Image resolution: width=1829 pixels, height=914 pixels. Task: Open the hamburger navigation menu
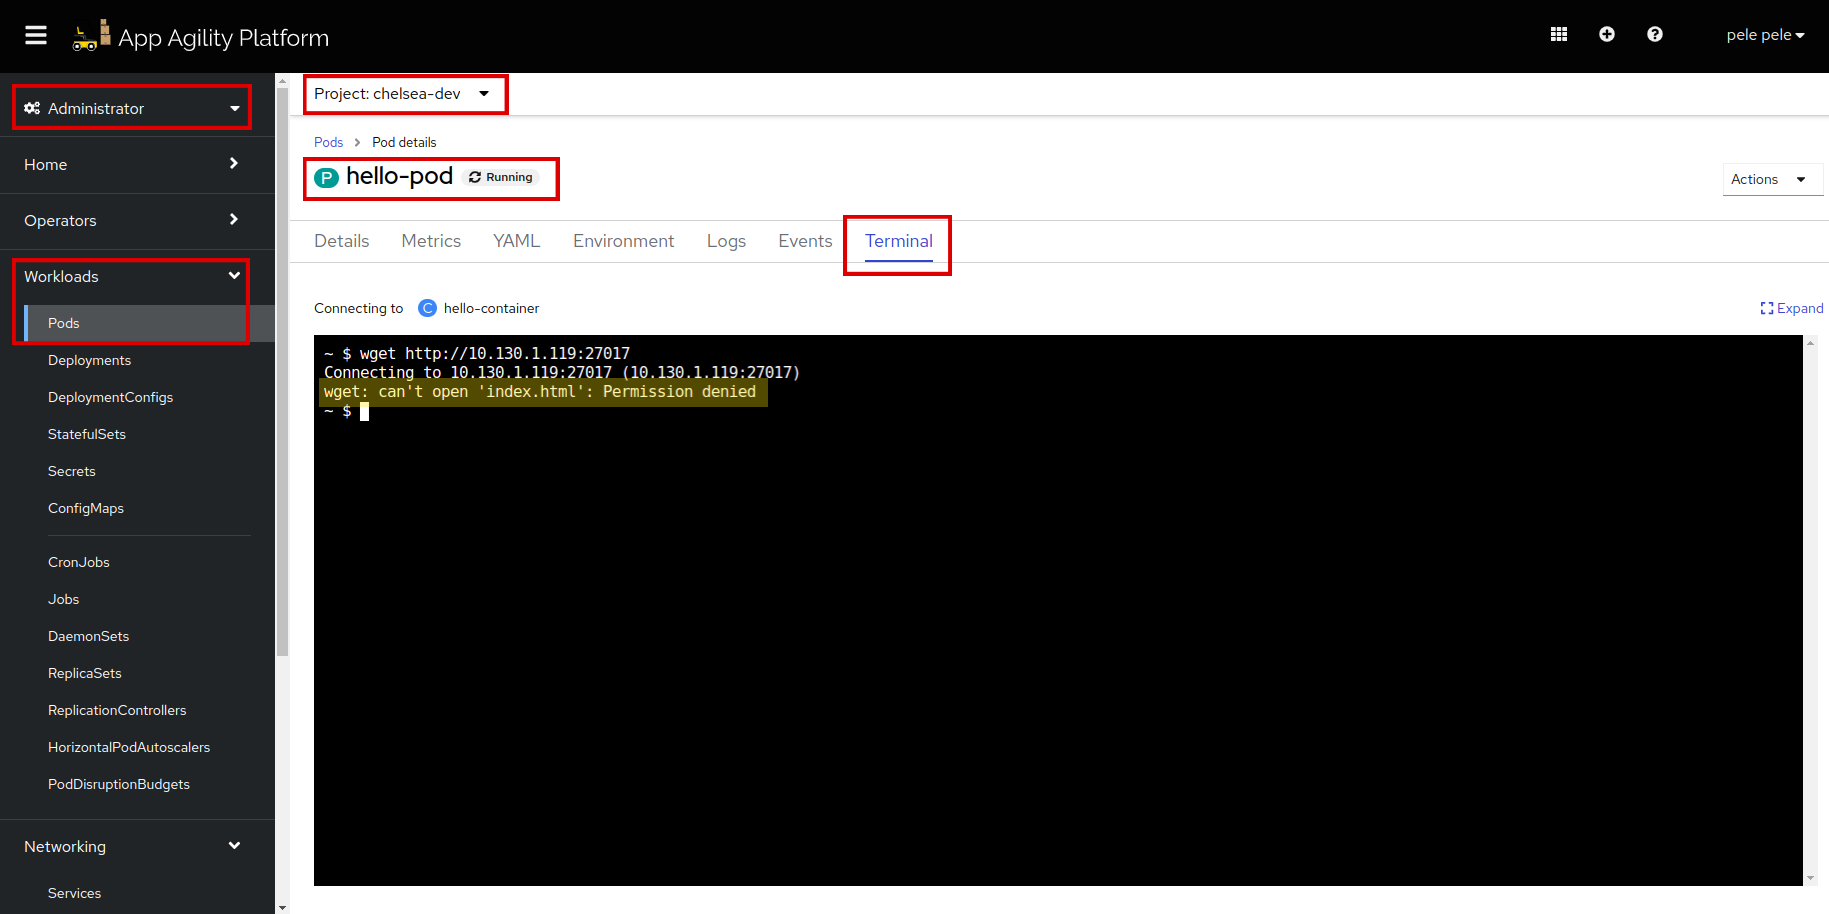[36, 36]
